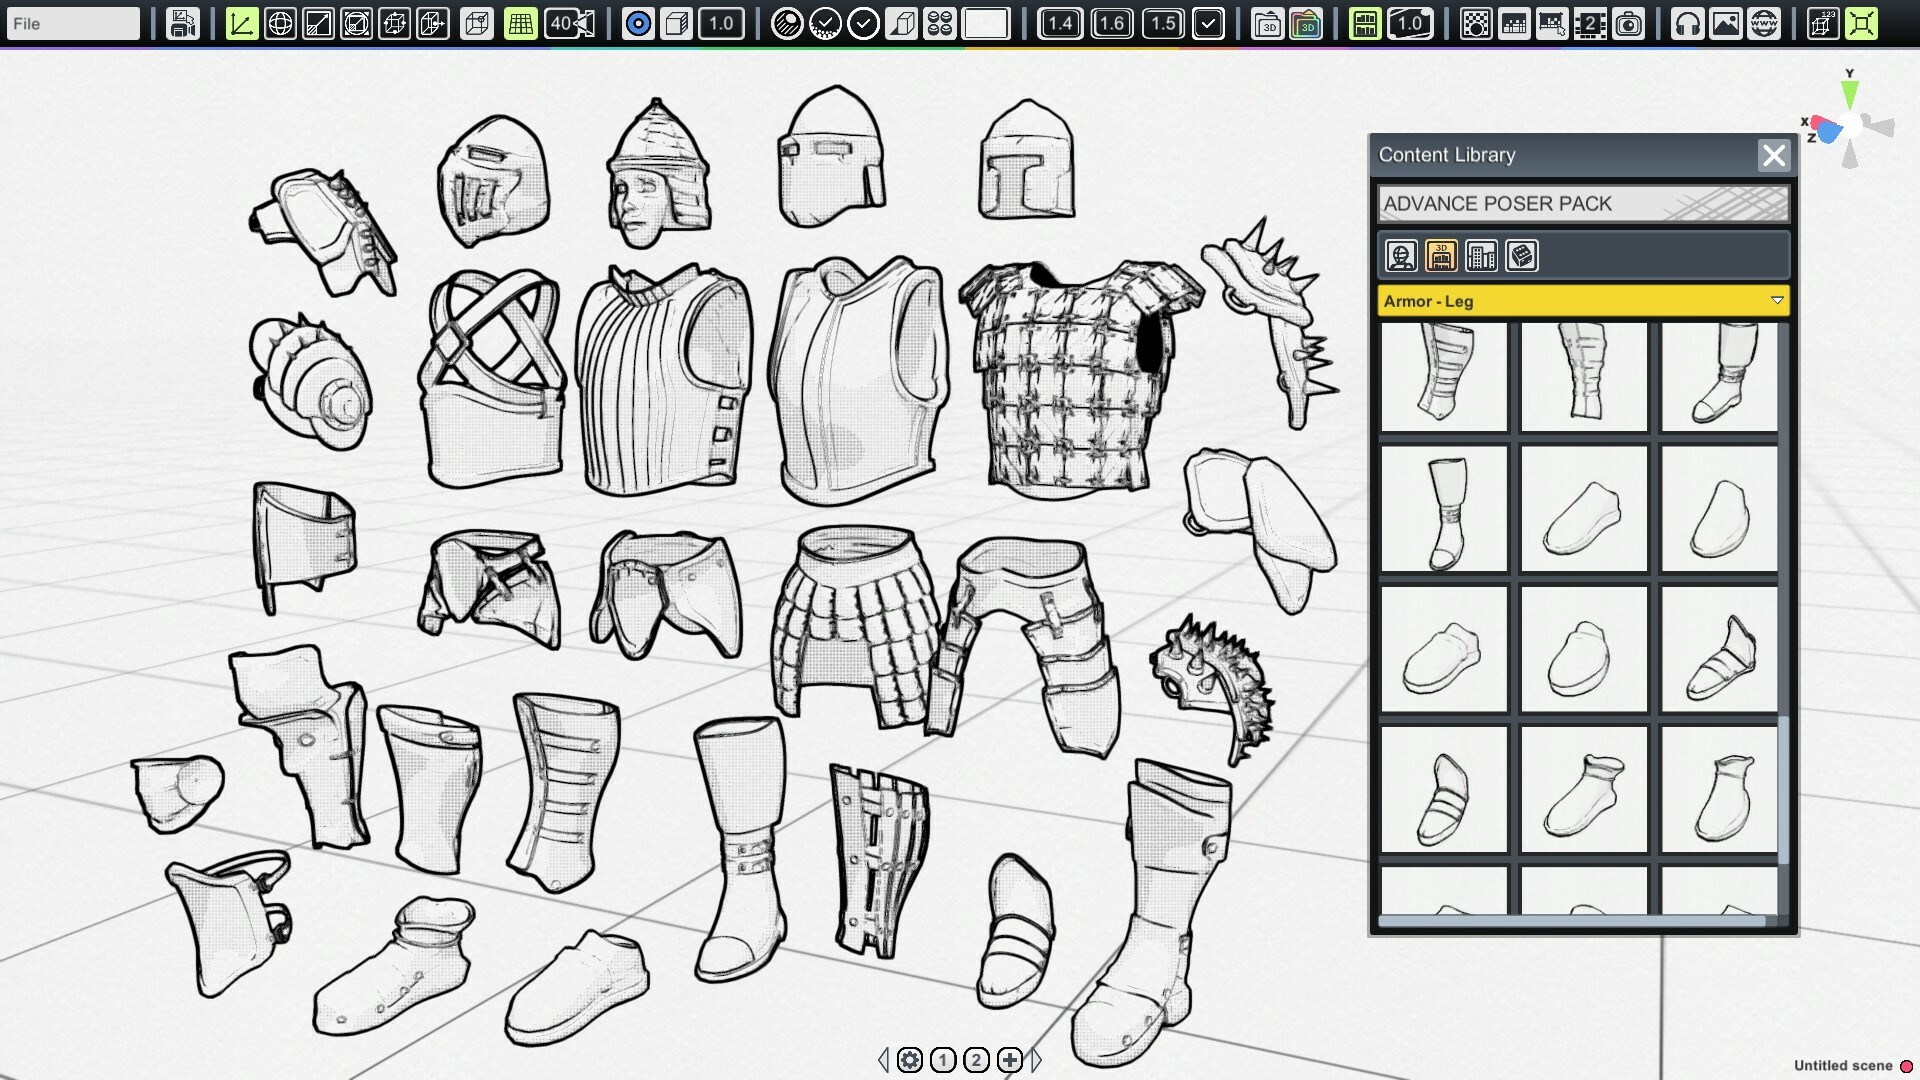Select the axis gizmo icon at toolbar left
The height and width of the screenshot is (1080, 1920).
(241, 23)
